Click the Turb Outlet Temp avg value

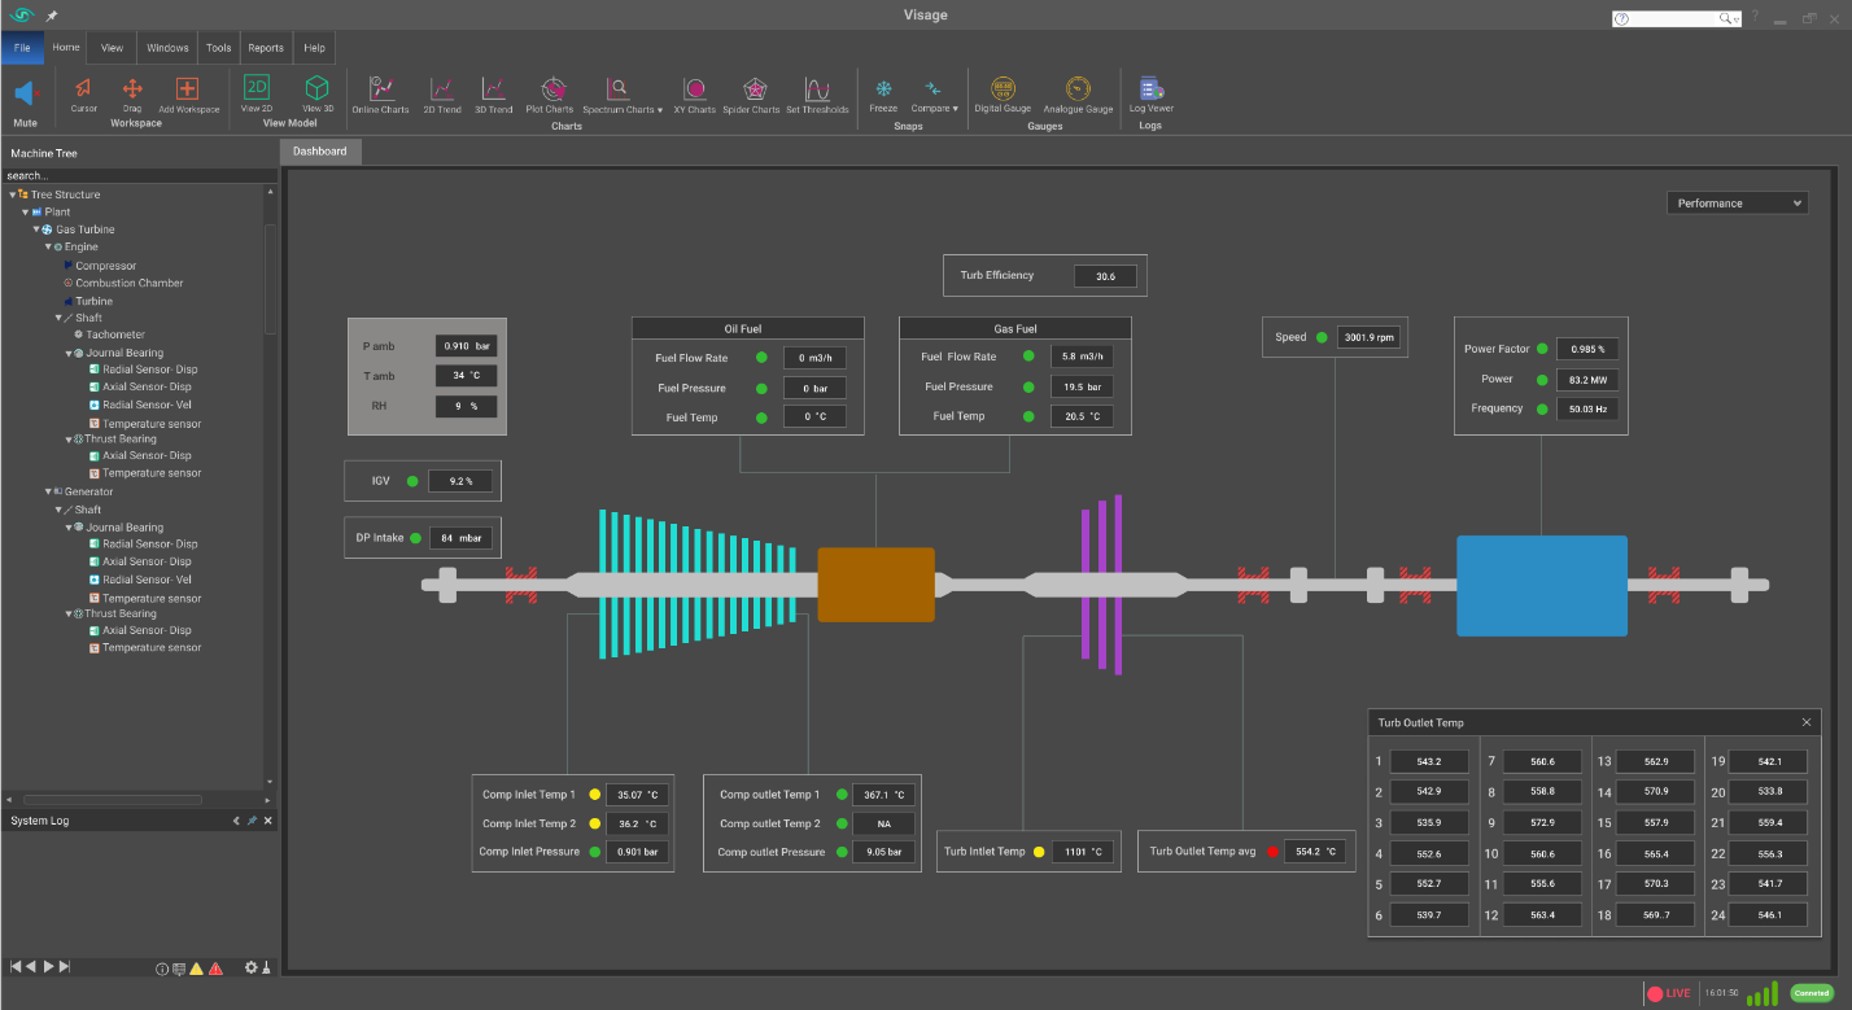pyautogui.click(x=1314, y=852)
